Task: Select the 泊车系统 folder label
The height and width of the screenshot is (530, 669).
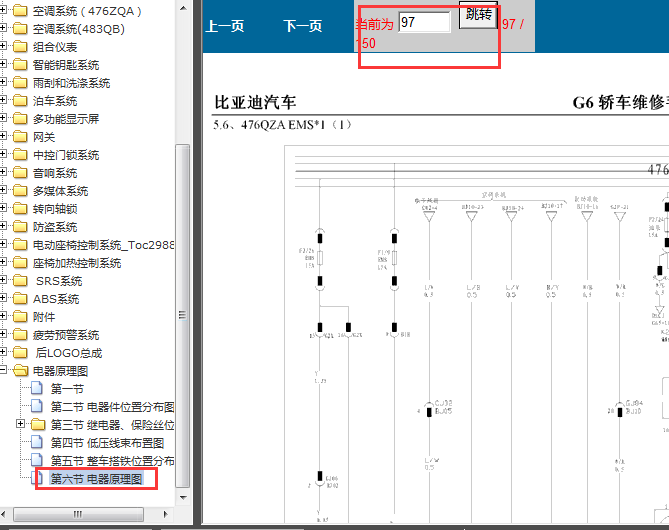Action: click(x=55, y=101)
